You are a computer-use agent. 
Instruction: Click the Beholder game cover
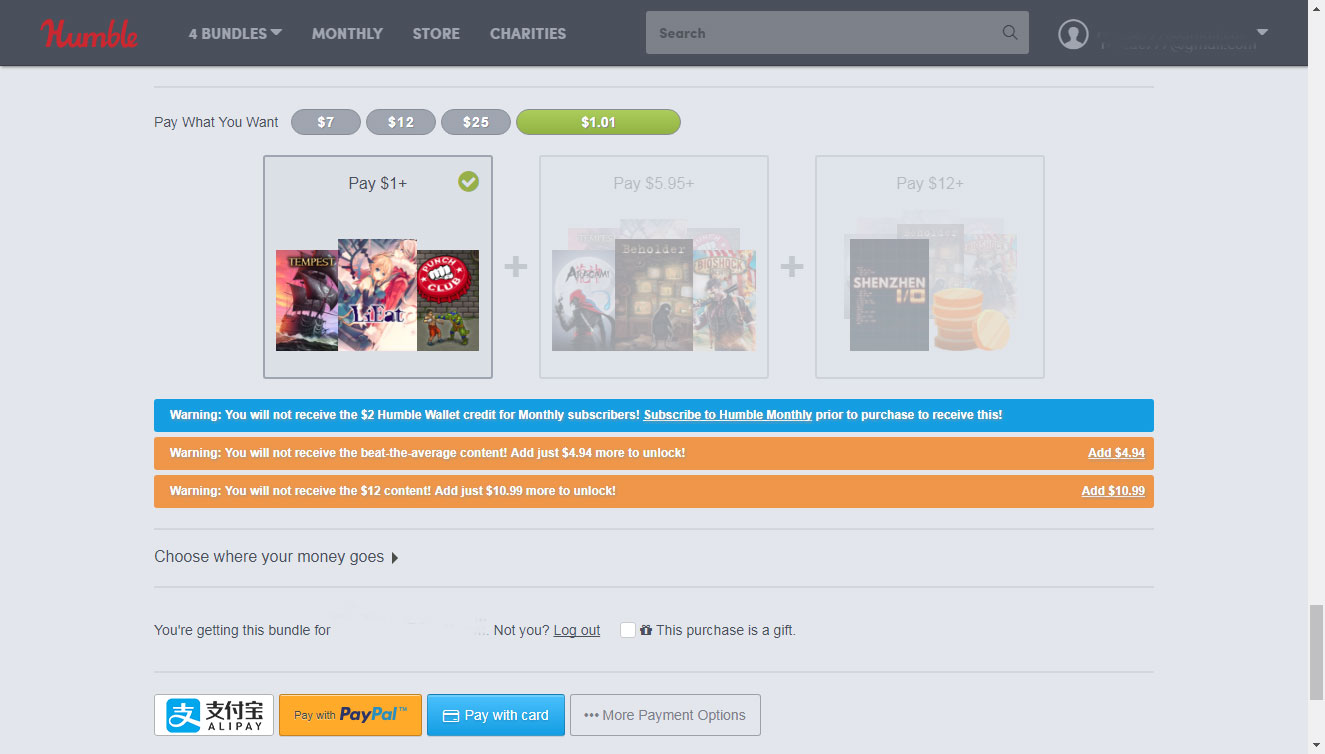[654, 294]
